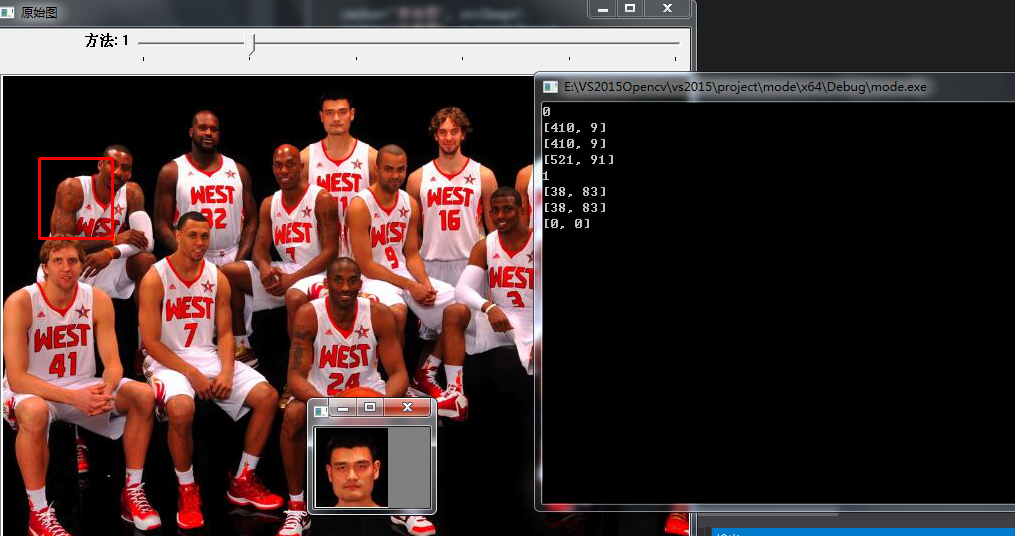This screenshot has width=1015, height=536.
Task: Click the team photo in 原始图 window
Action: point(268,306)
